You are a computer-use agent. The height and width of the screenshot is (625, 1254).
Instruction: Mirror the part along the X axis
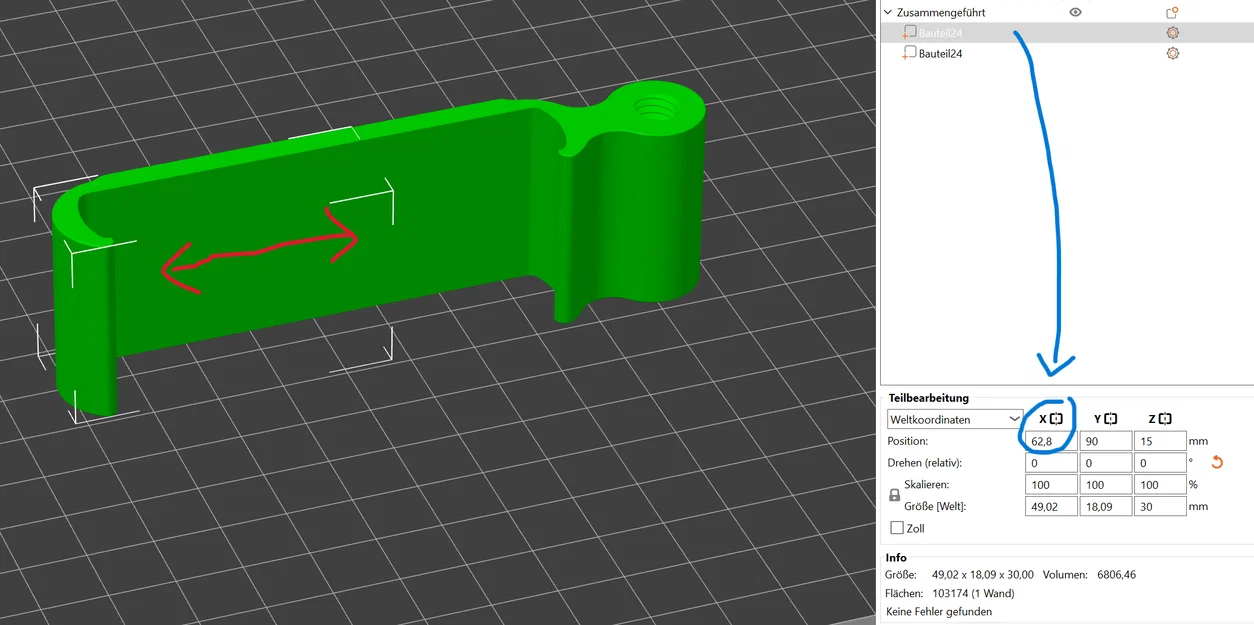(x=1056, y=419)
